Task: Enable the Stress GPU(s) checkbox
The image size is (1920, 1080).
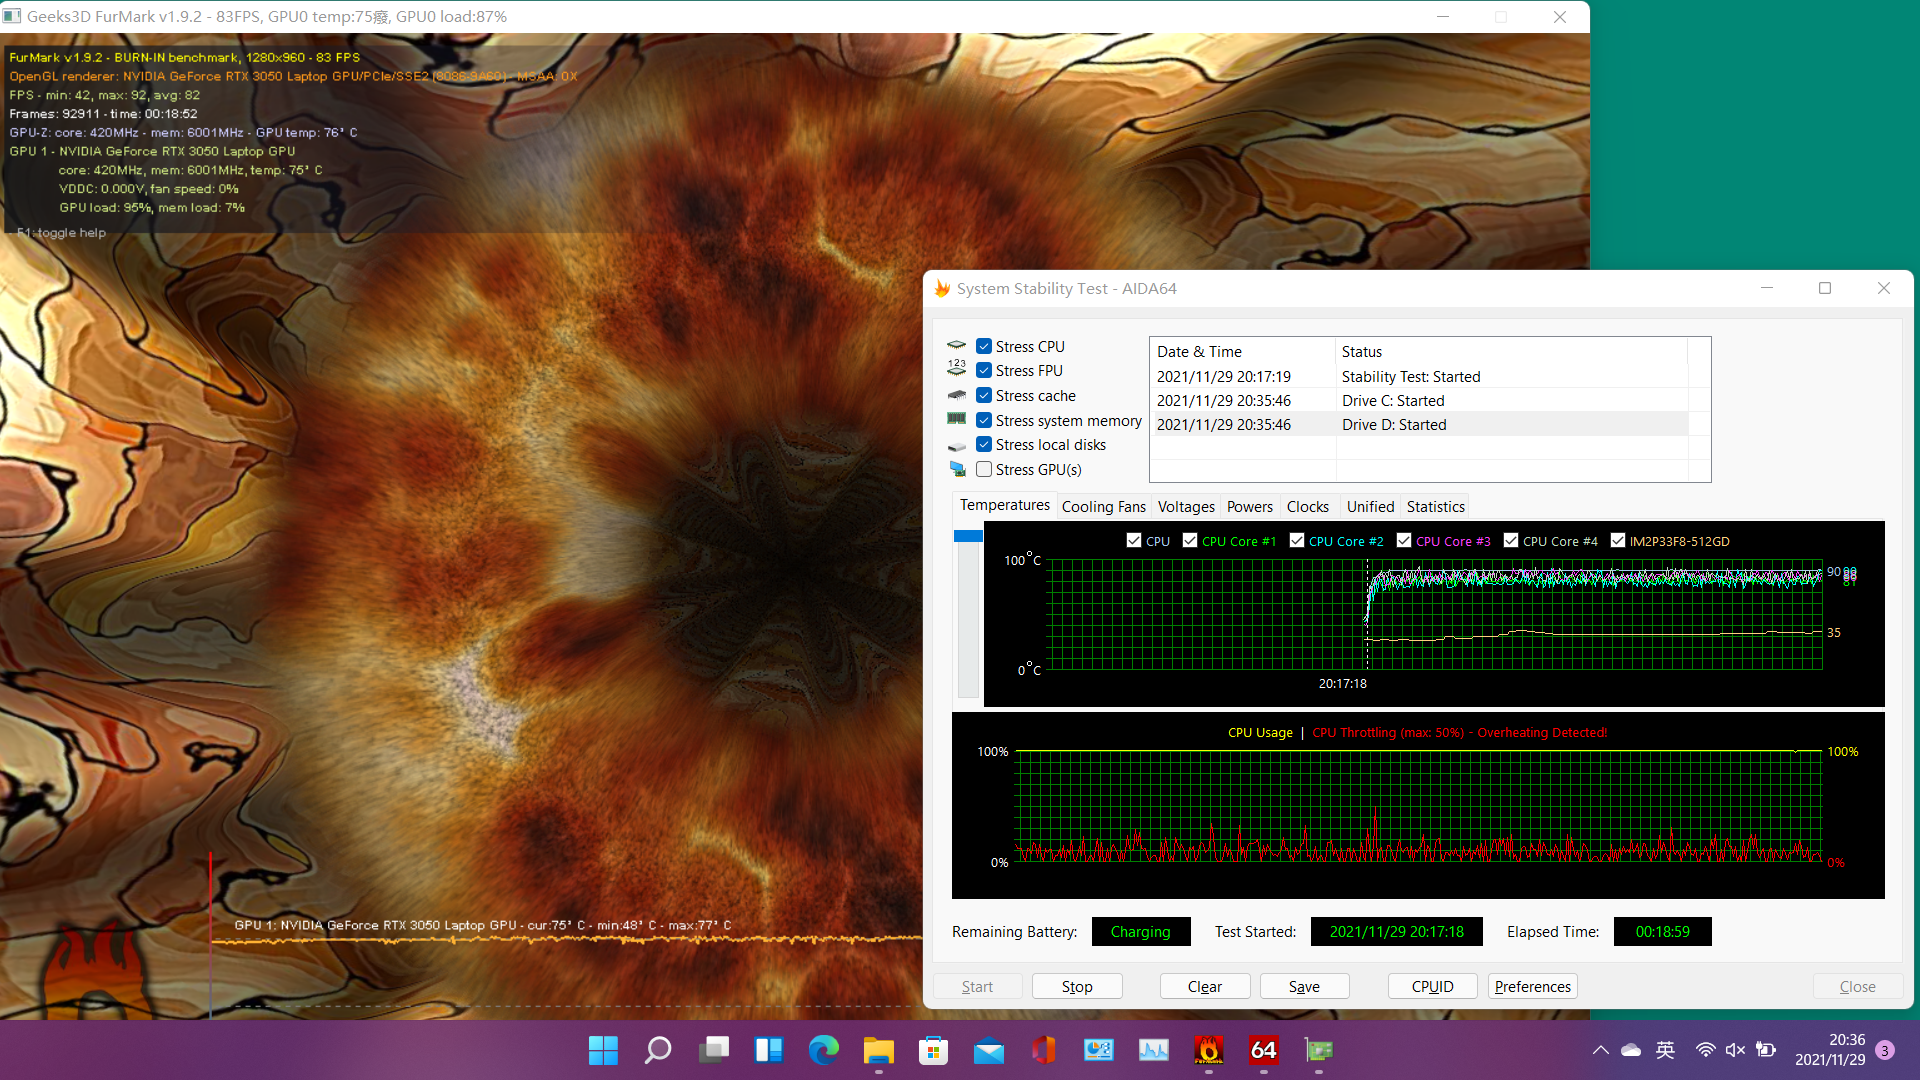Action: point(984,469)
